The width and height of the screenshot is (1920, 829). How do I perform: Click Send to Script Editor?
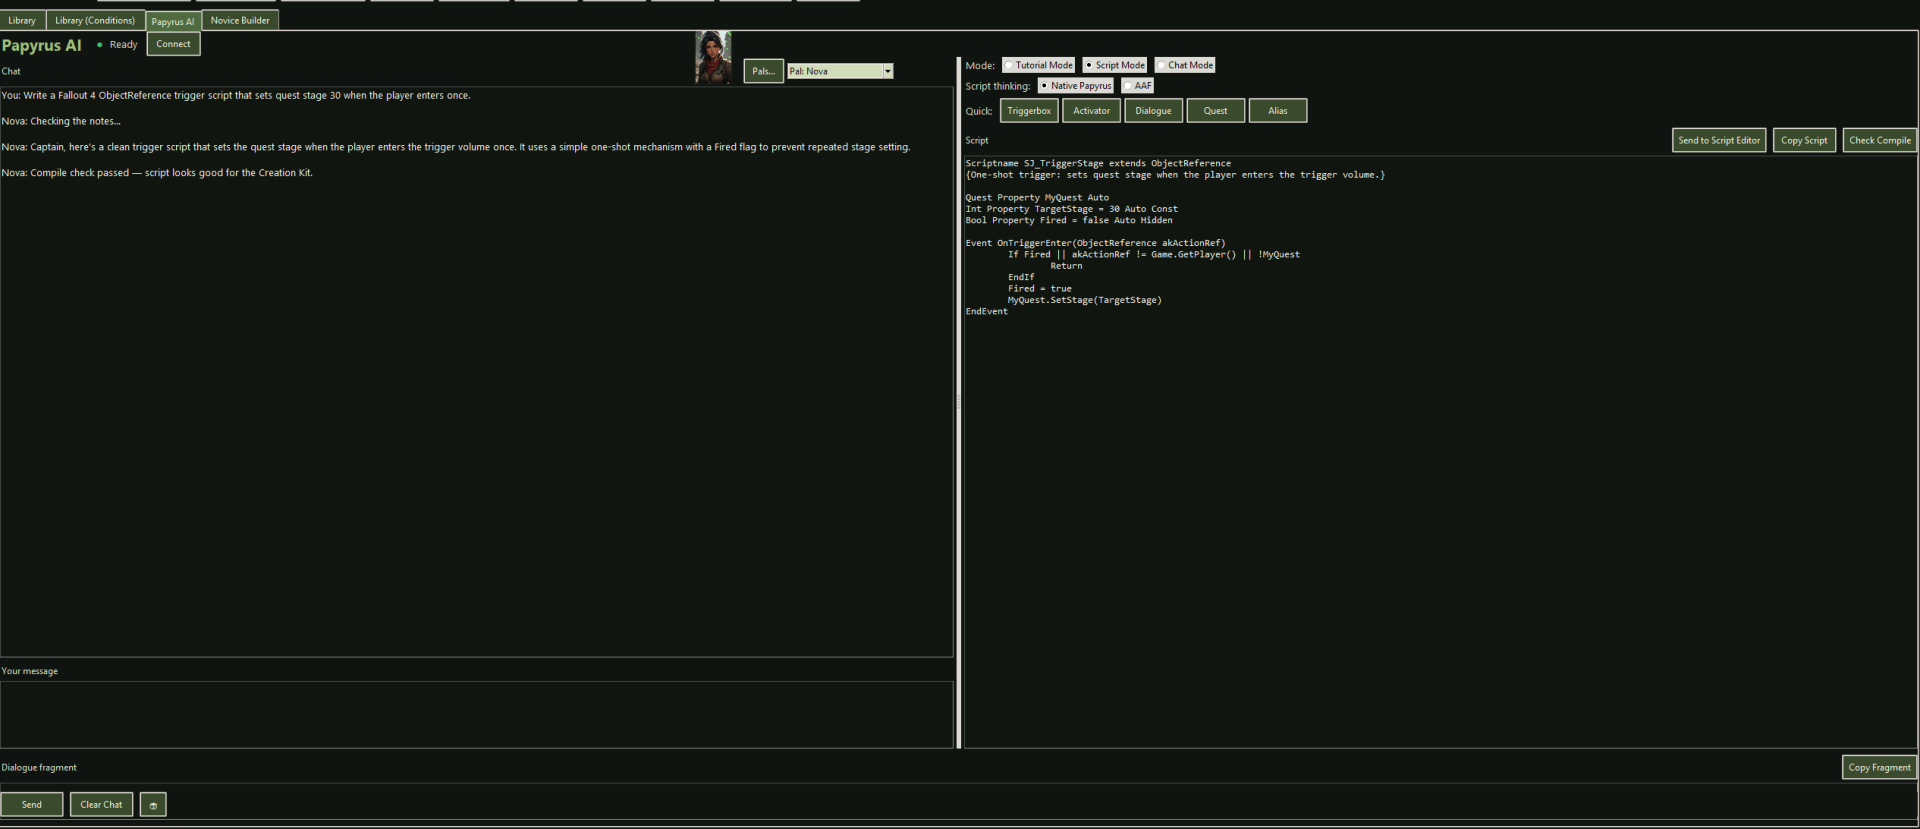pyautogui.click(x=1719, y=140)
